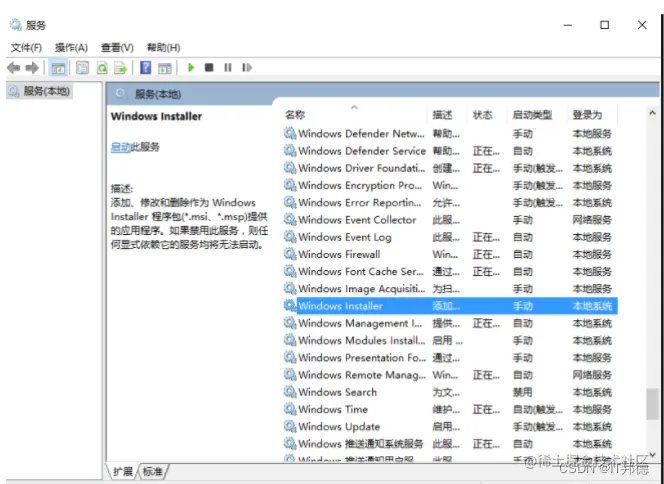Click the Windows Installer heading in details pane

click(x=156, y=116)
